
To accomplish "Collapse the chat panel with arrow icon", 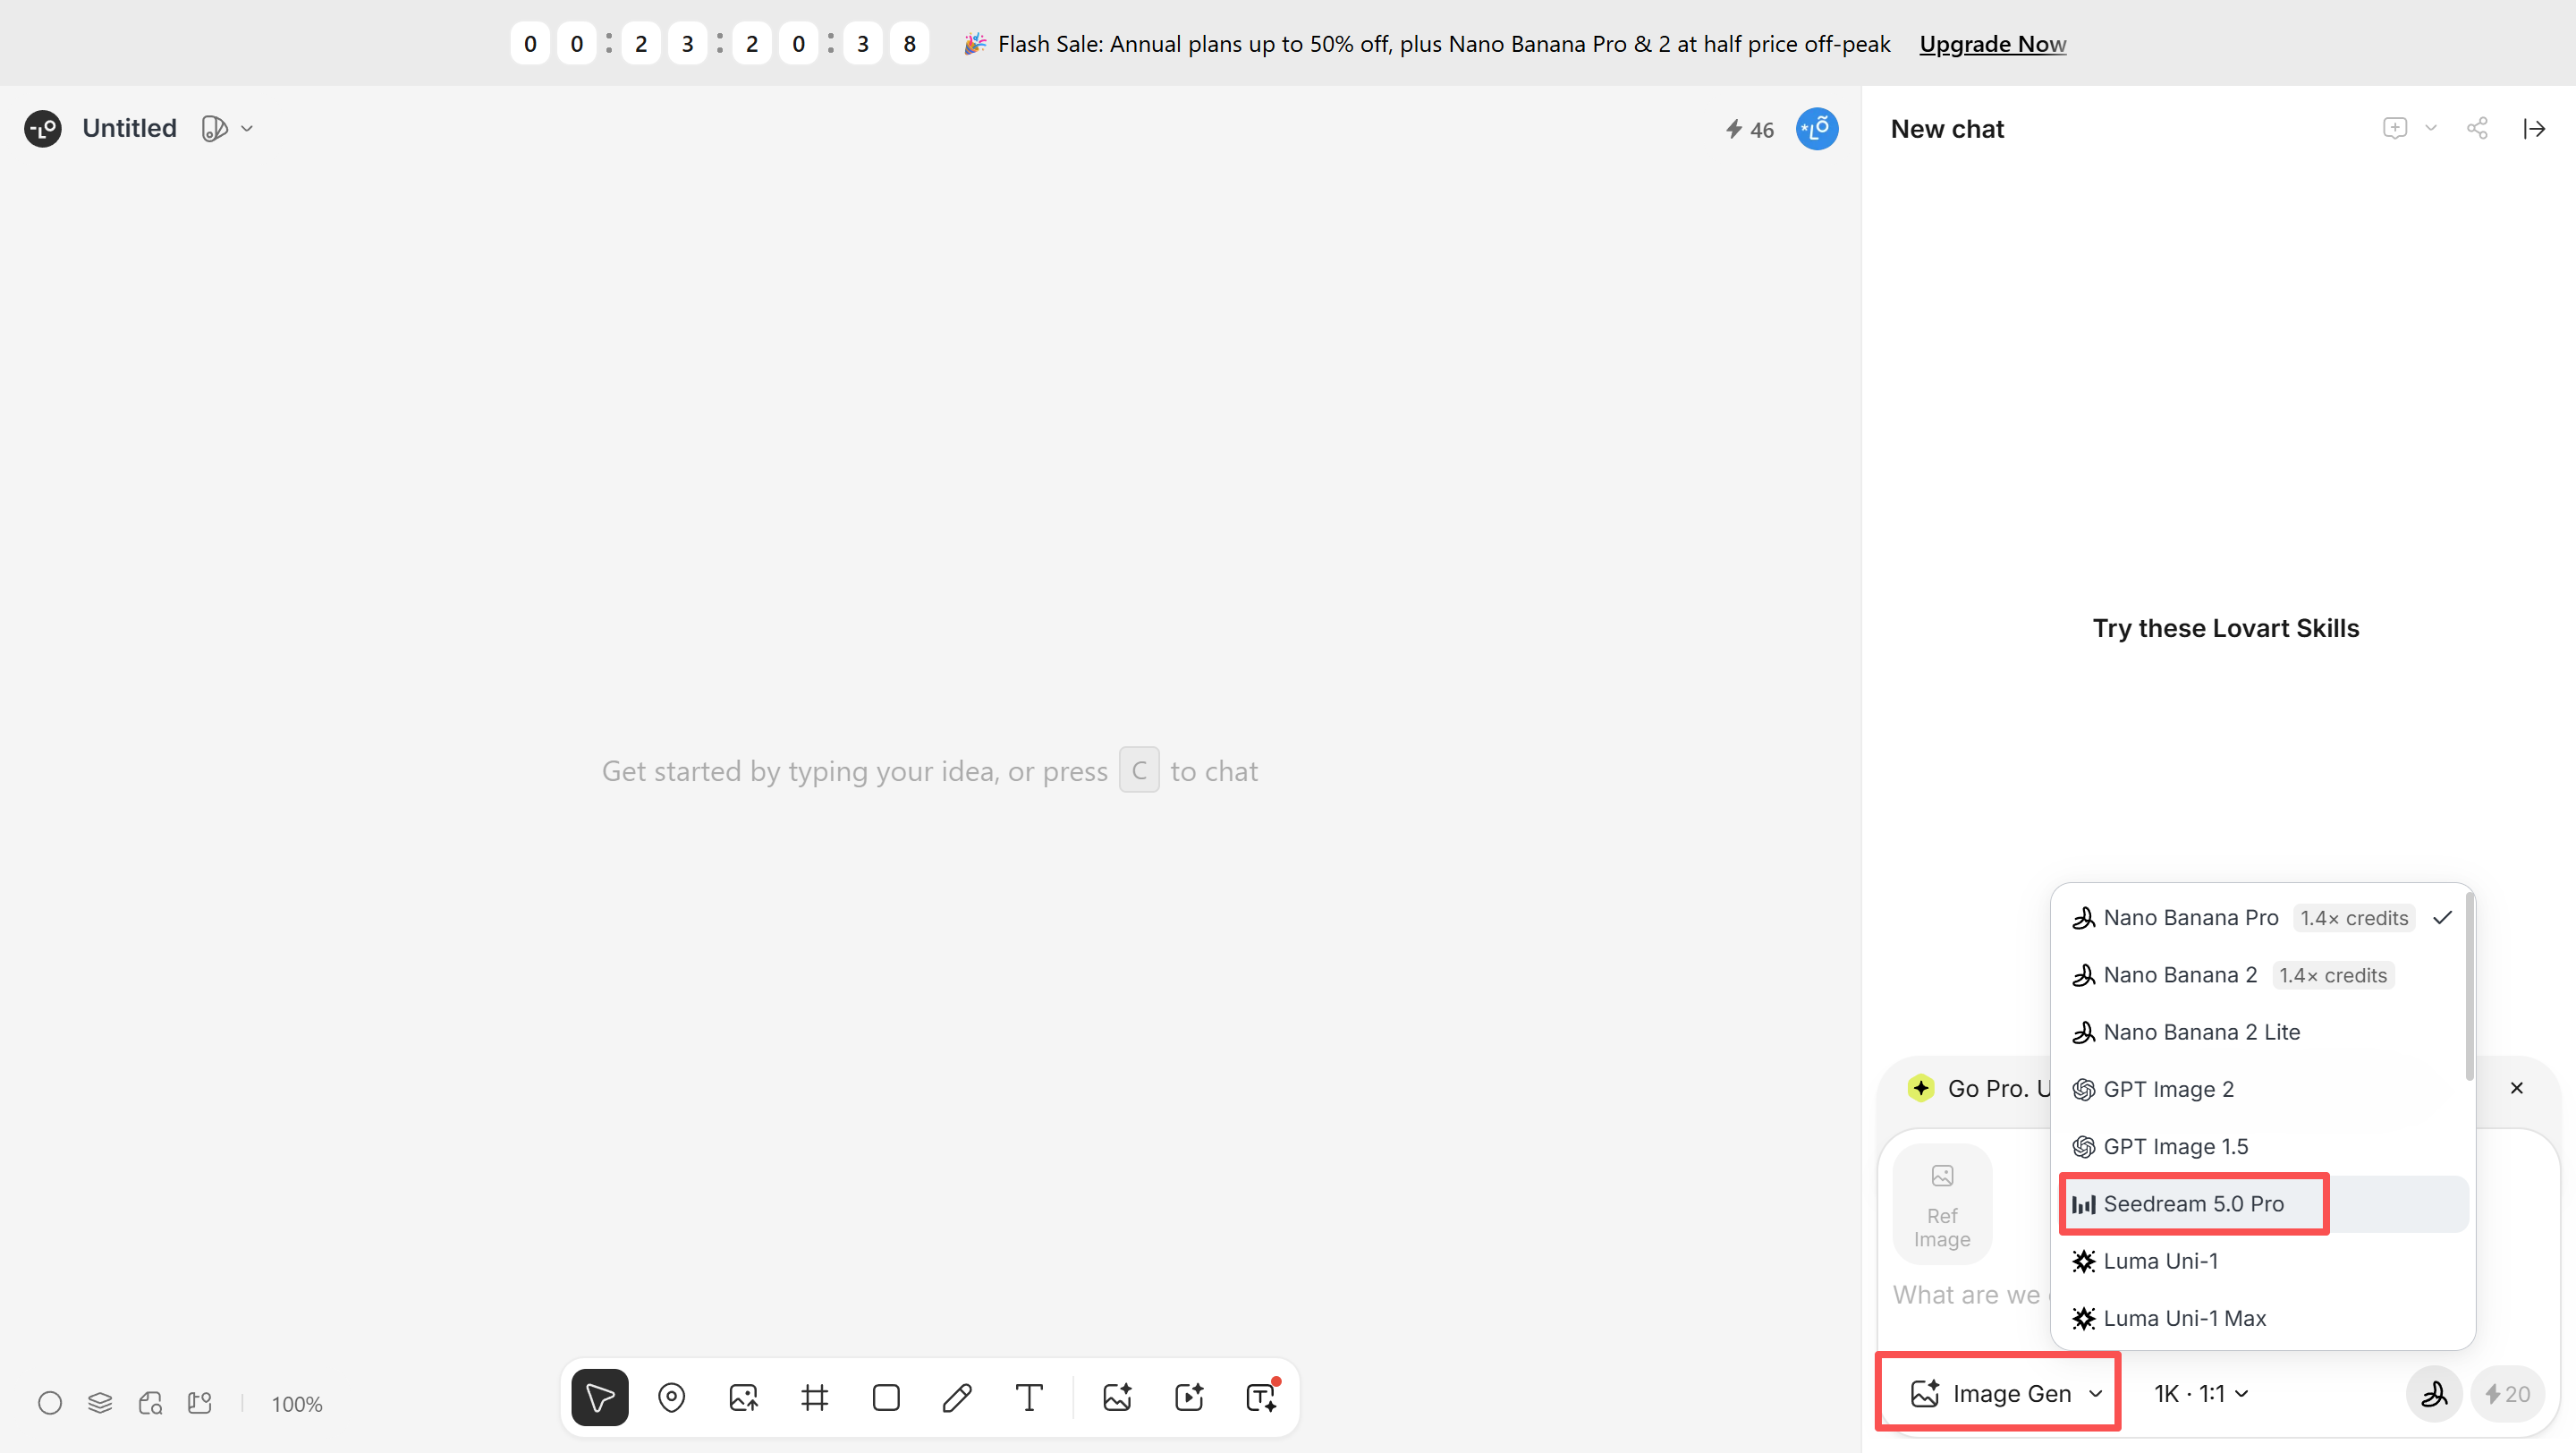I will tap(2534, 128).
